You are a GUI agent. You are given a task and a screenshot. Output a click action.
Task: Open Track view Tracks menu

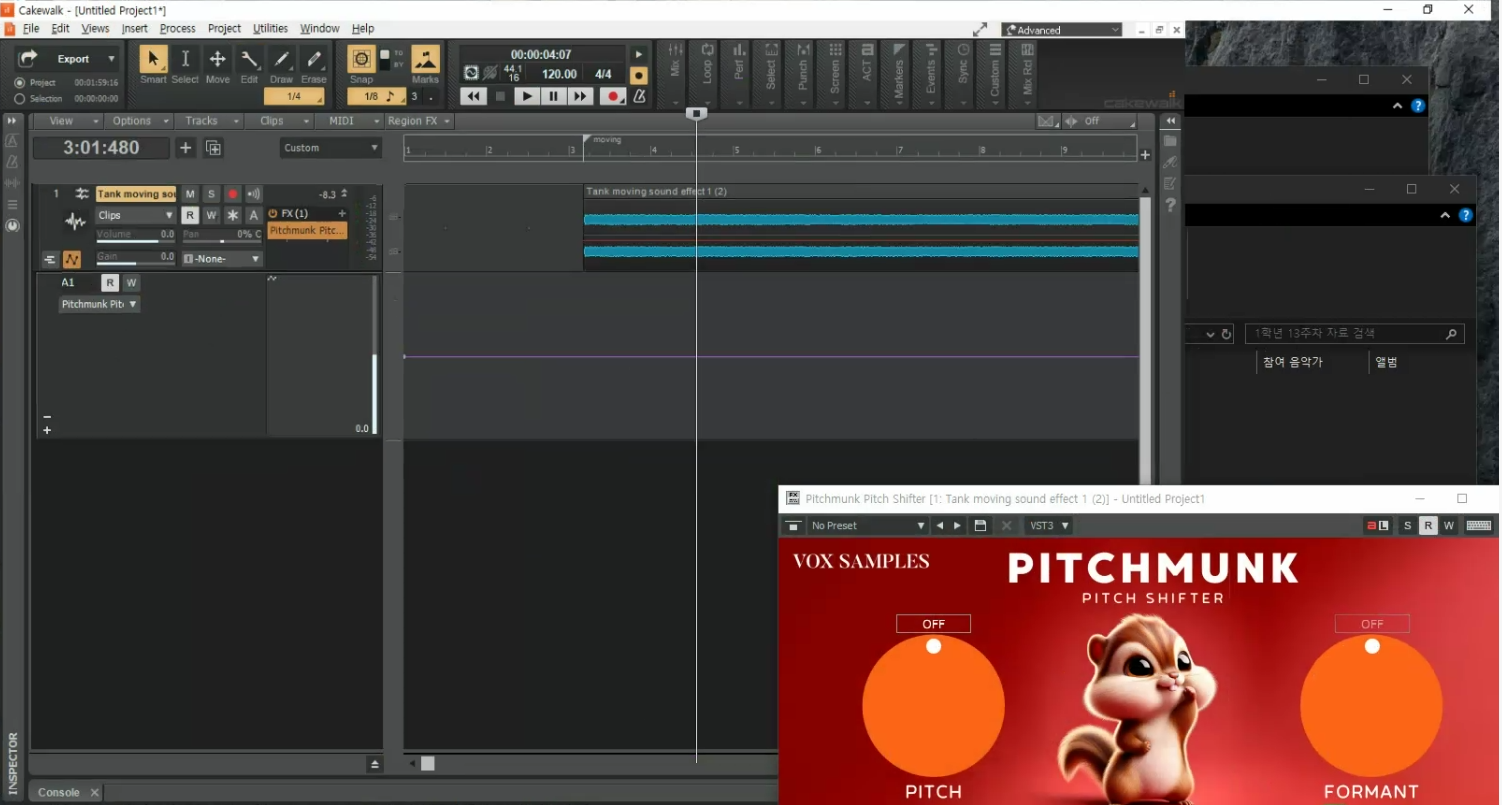[x=209, y=121]
